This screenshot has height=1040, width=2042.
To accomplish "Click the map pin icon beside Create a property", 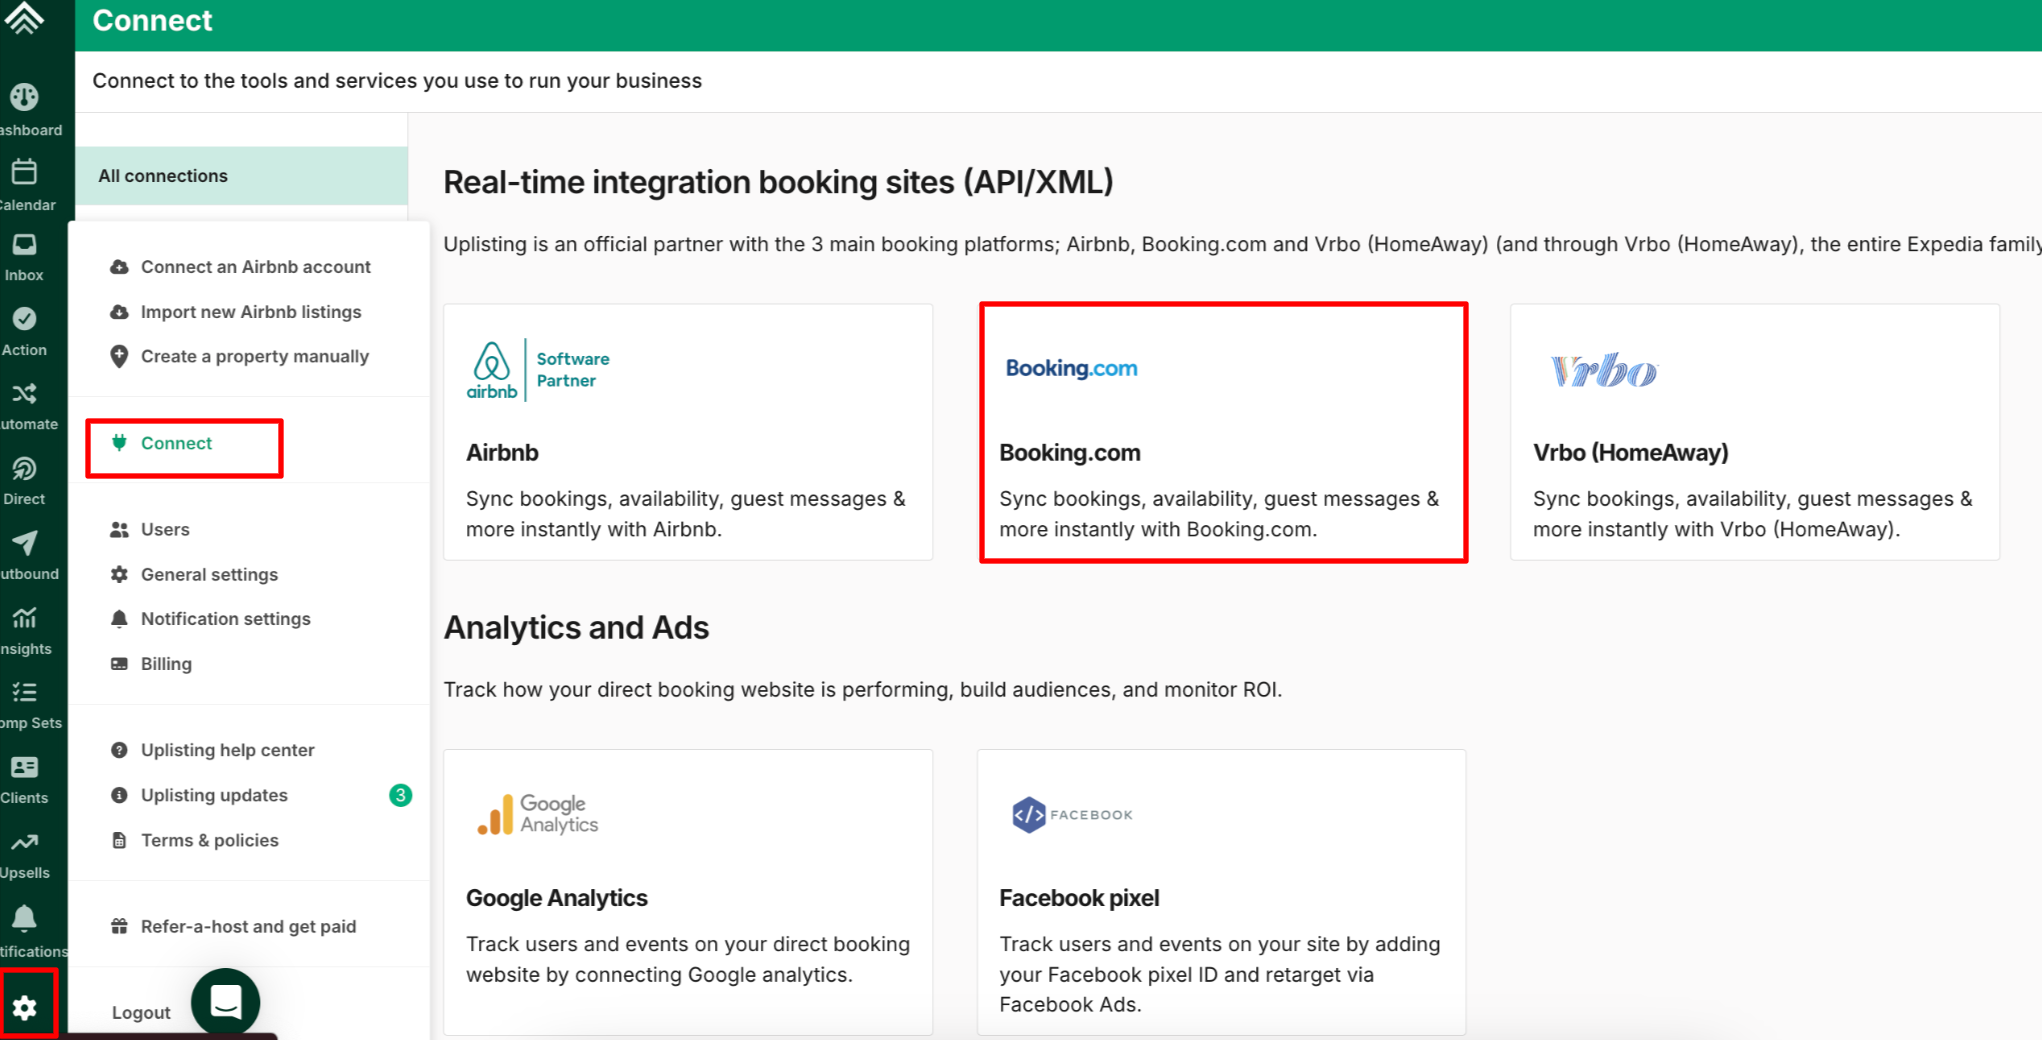I will click(119, 357).
